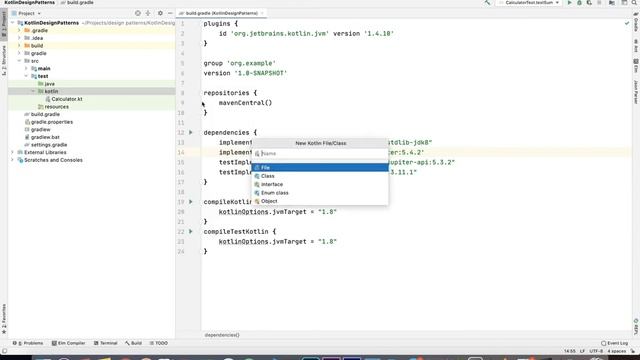Screen dimensions: 640x360
Task: Click run gutter arrow beside compileKotlin
Action: [x=191, y=202]
